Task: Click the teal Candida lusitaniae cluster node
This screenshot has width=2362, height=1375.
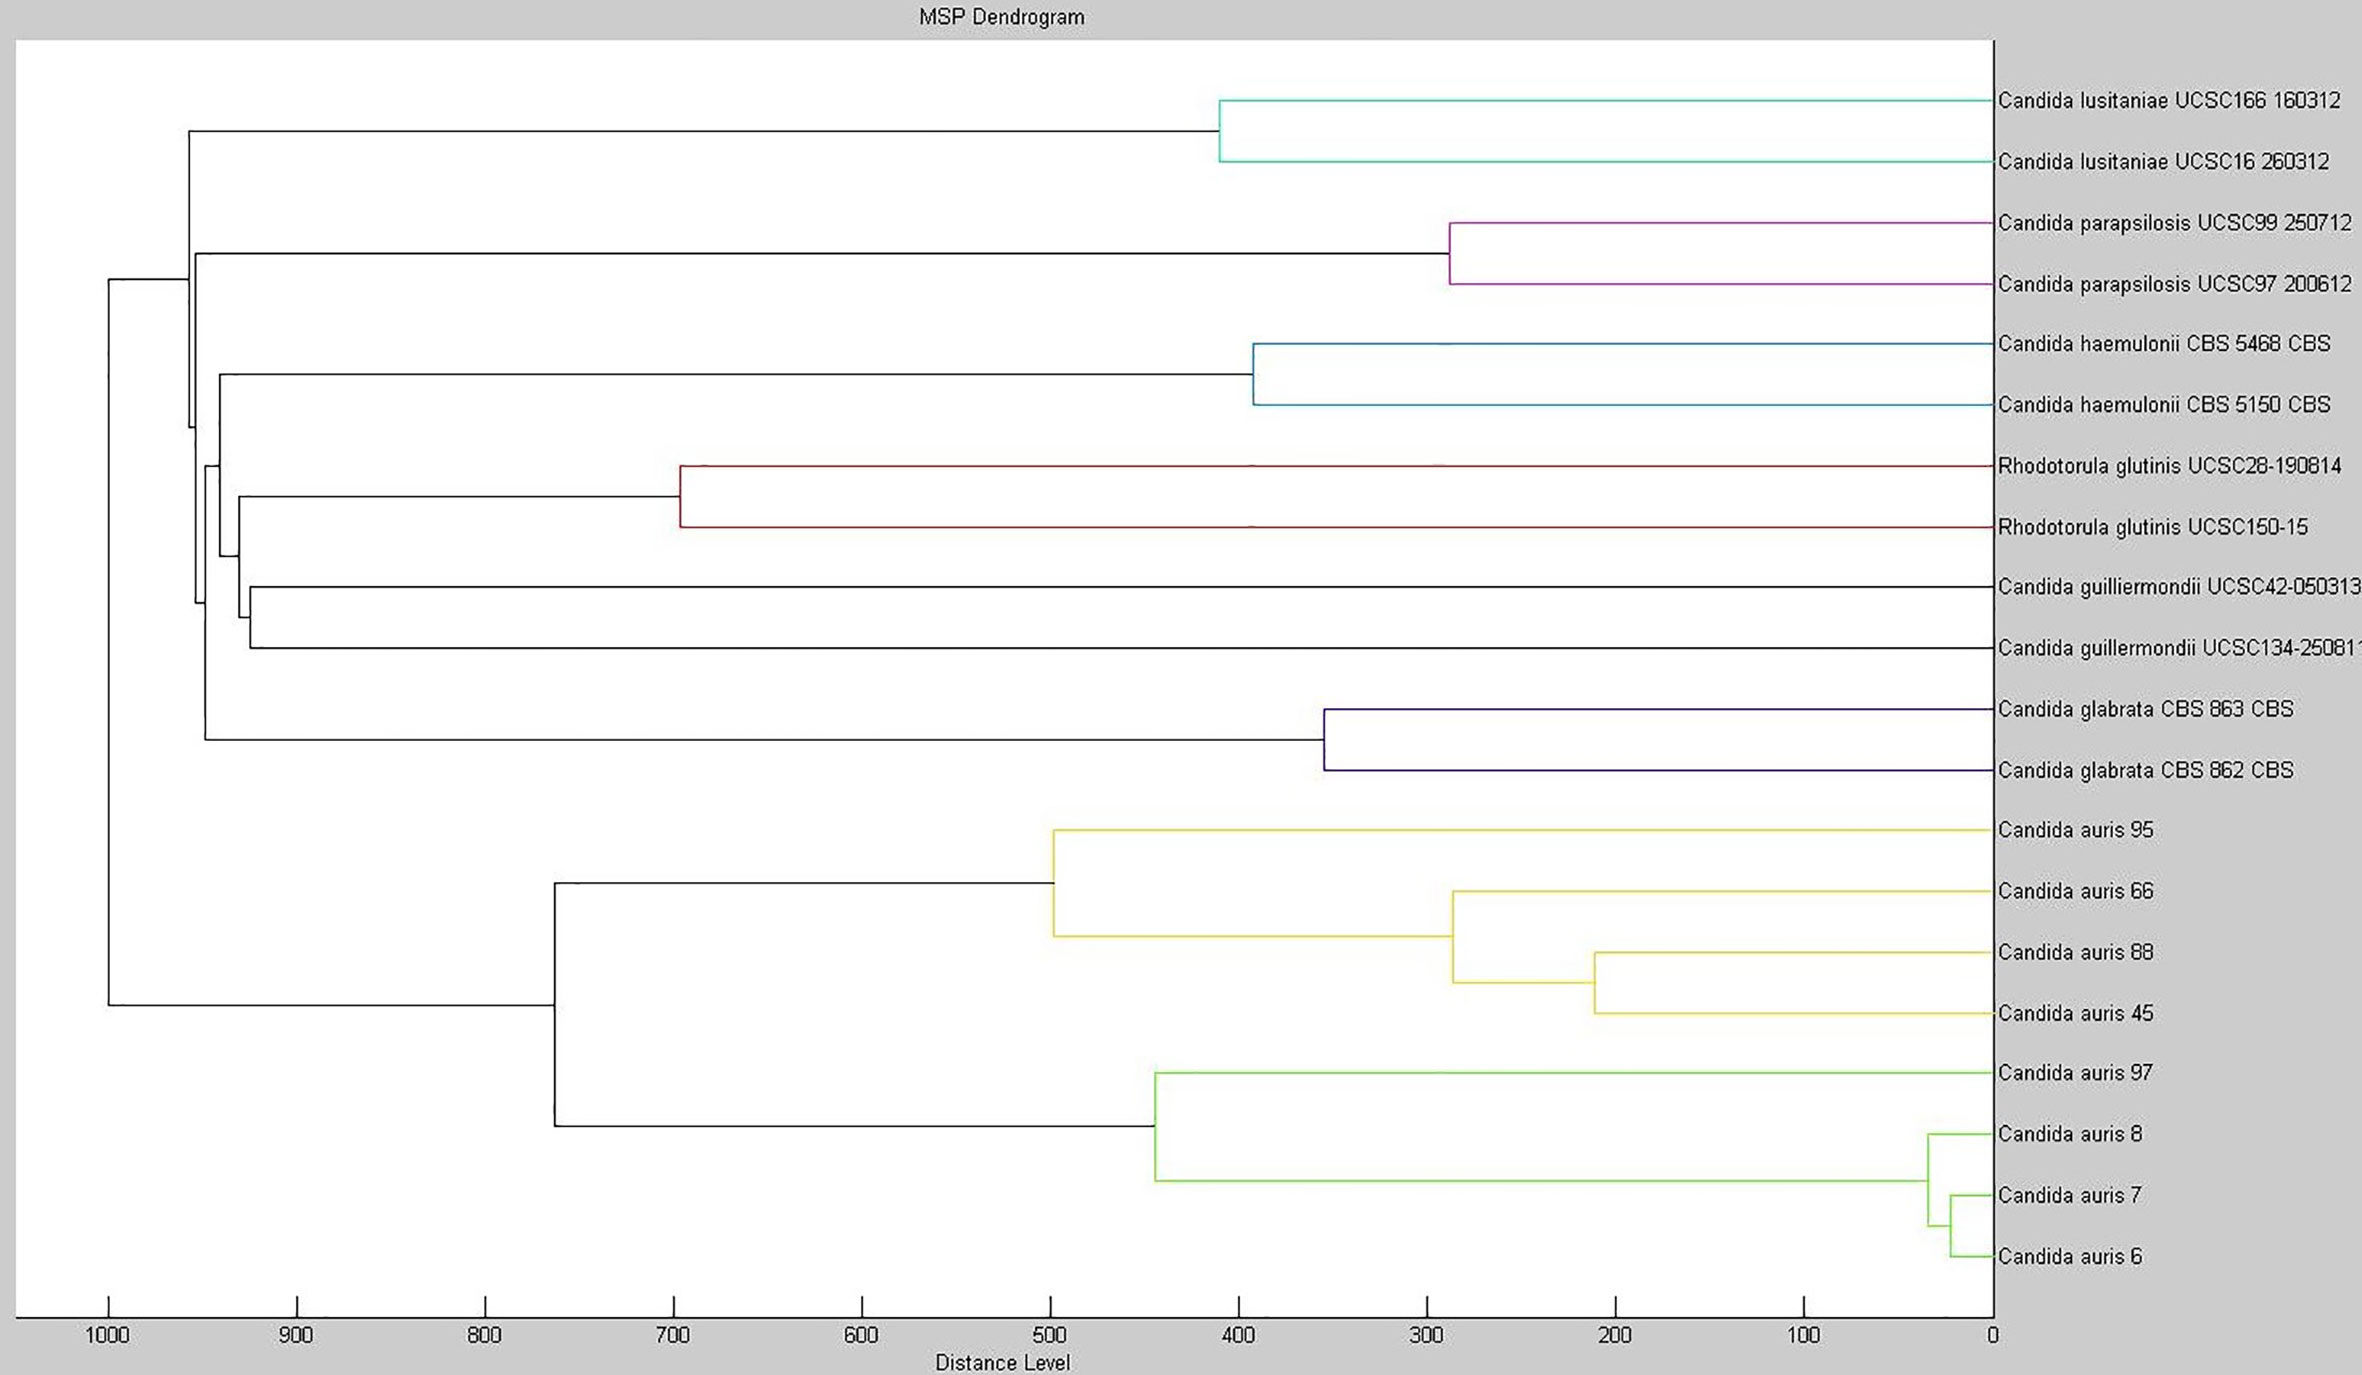Action: (1220, 131)
